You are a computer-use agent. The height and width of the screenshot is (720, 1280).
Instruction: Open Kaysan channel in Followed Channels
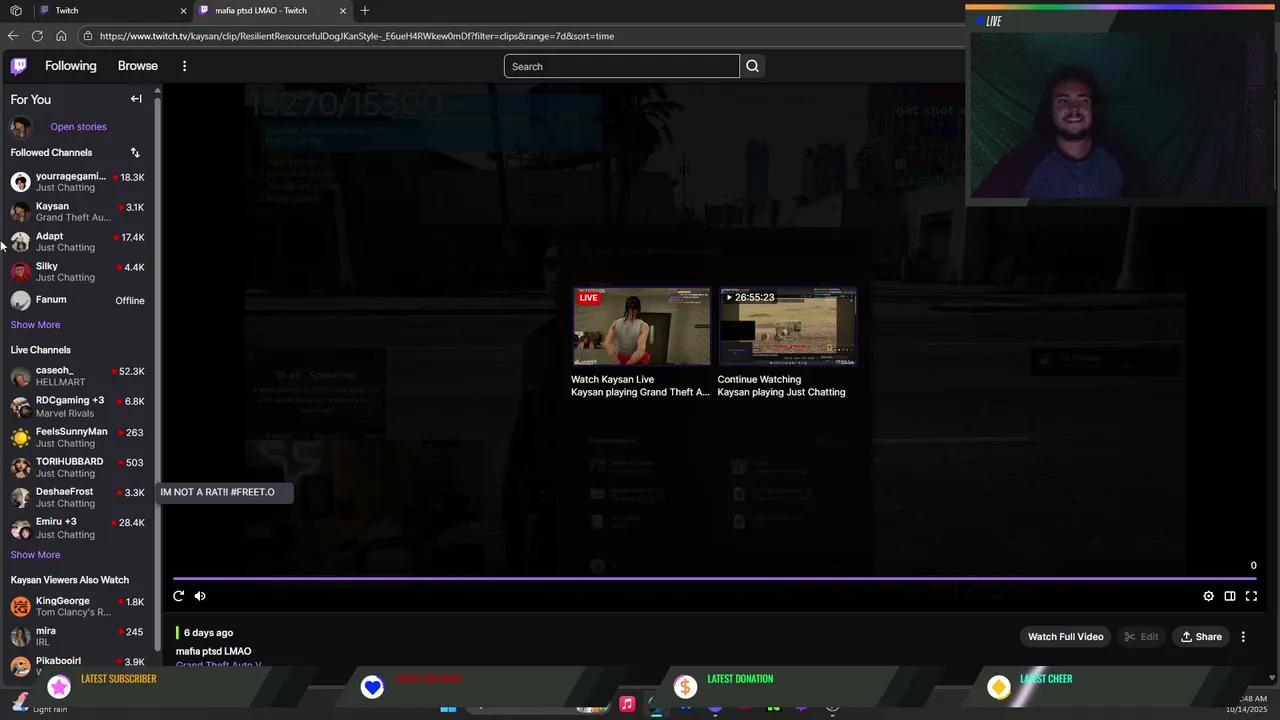(x=78, y=212)
